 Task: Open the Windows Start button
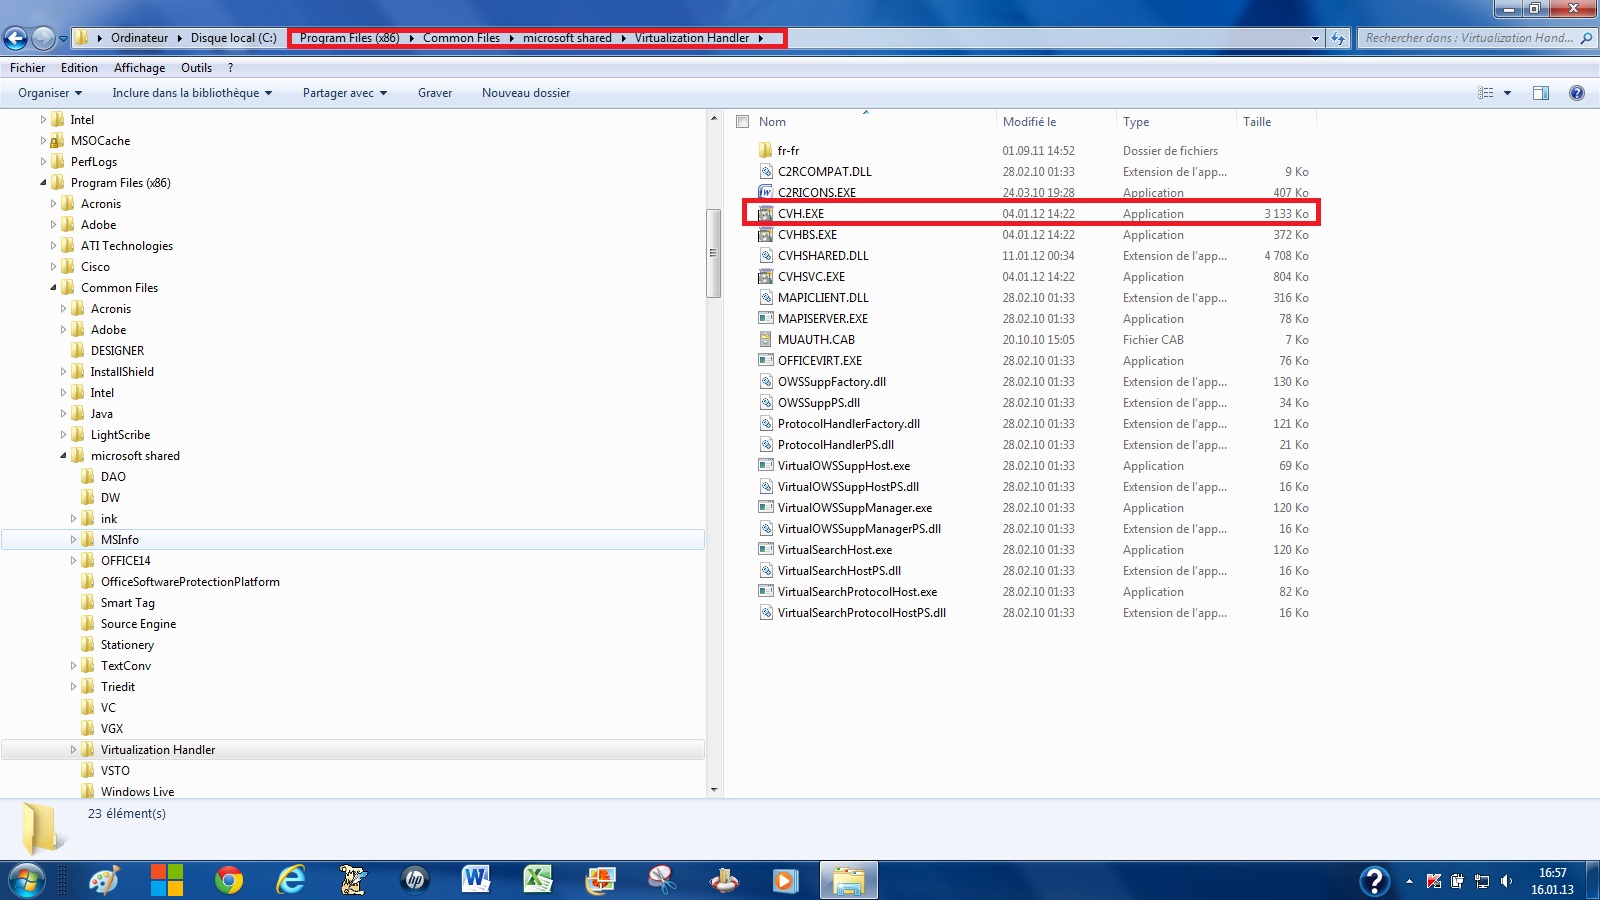pos(27,881)
